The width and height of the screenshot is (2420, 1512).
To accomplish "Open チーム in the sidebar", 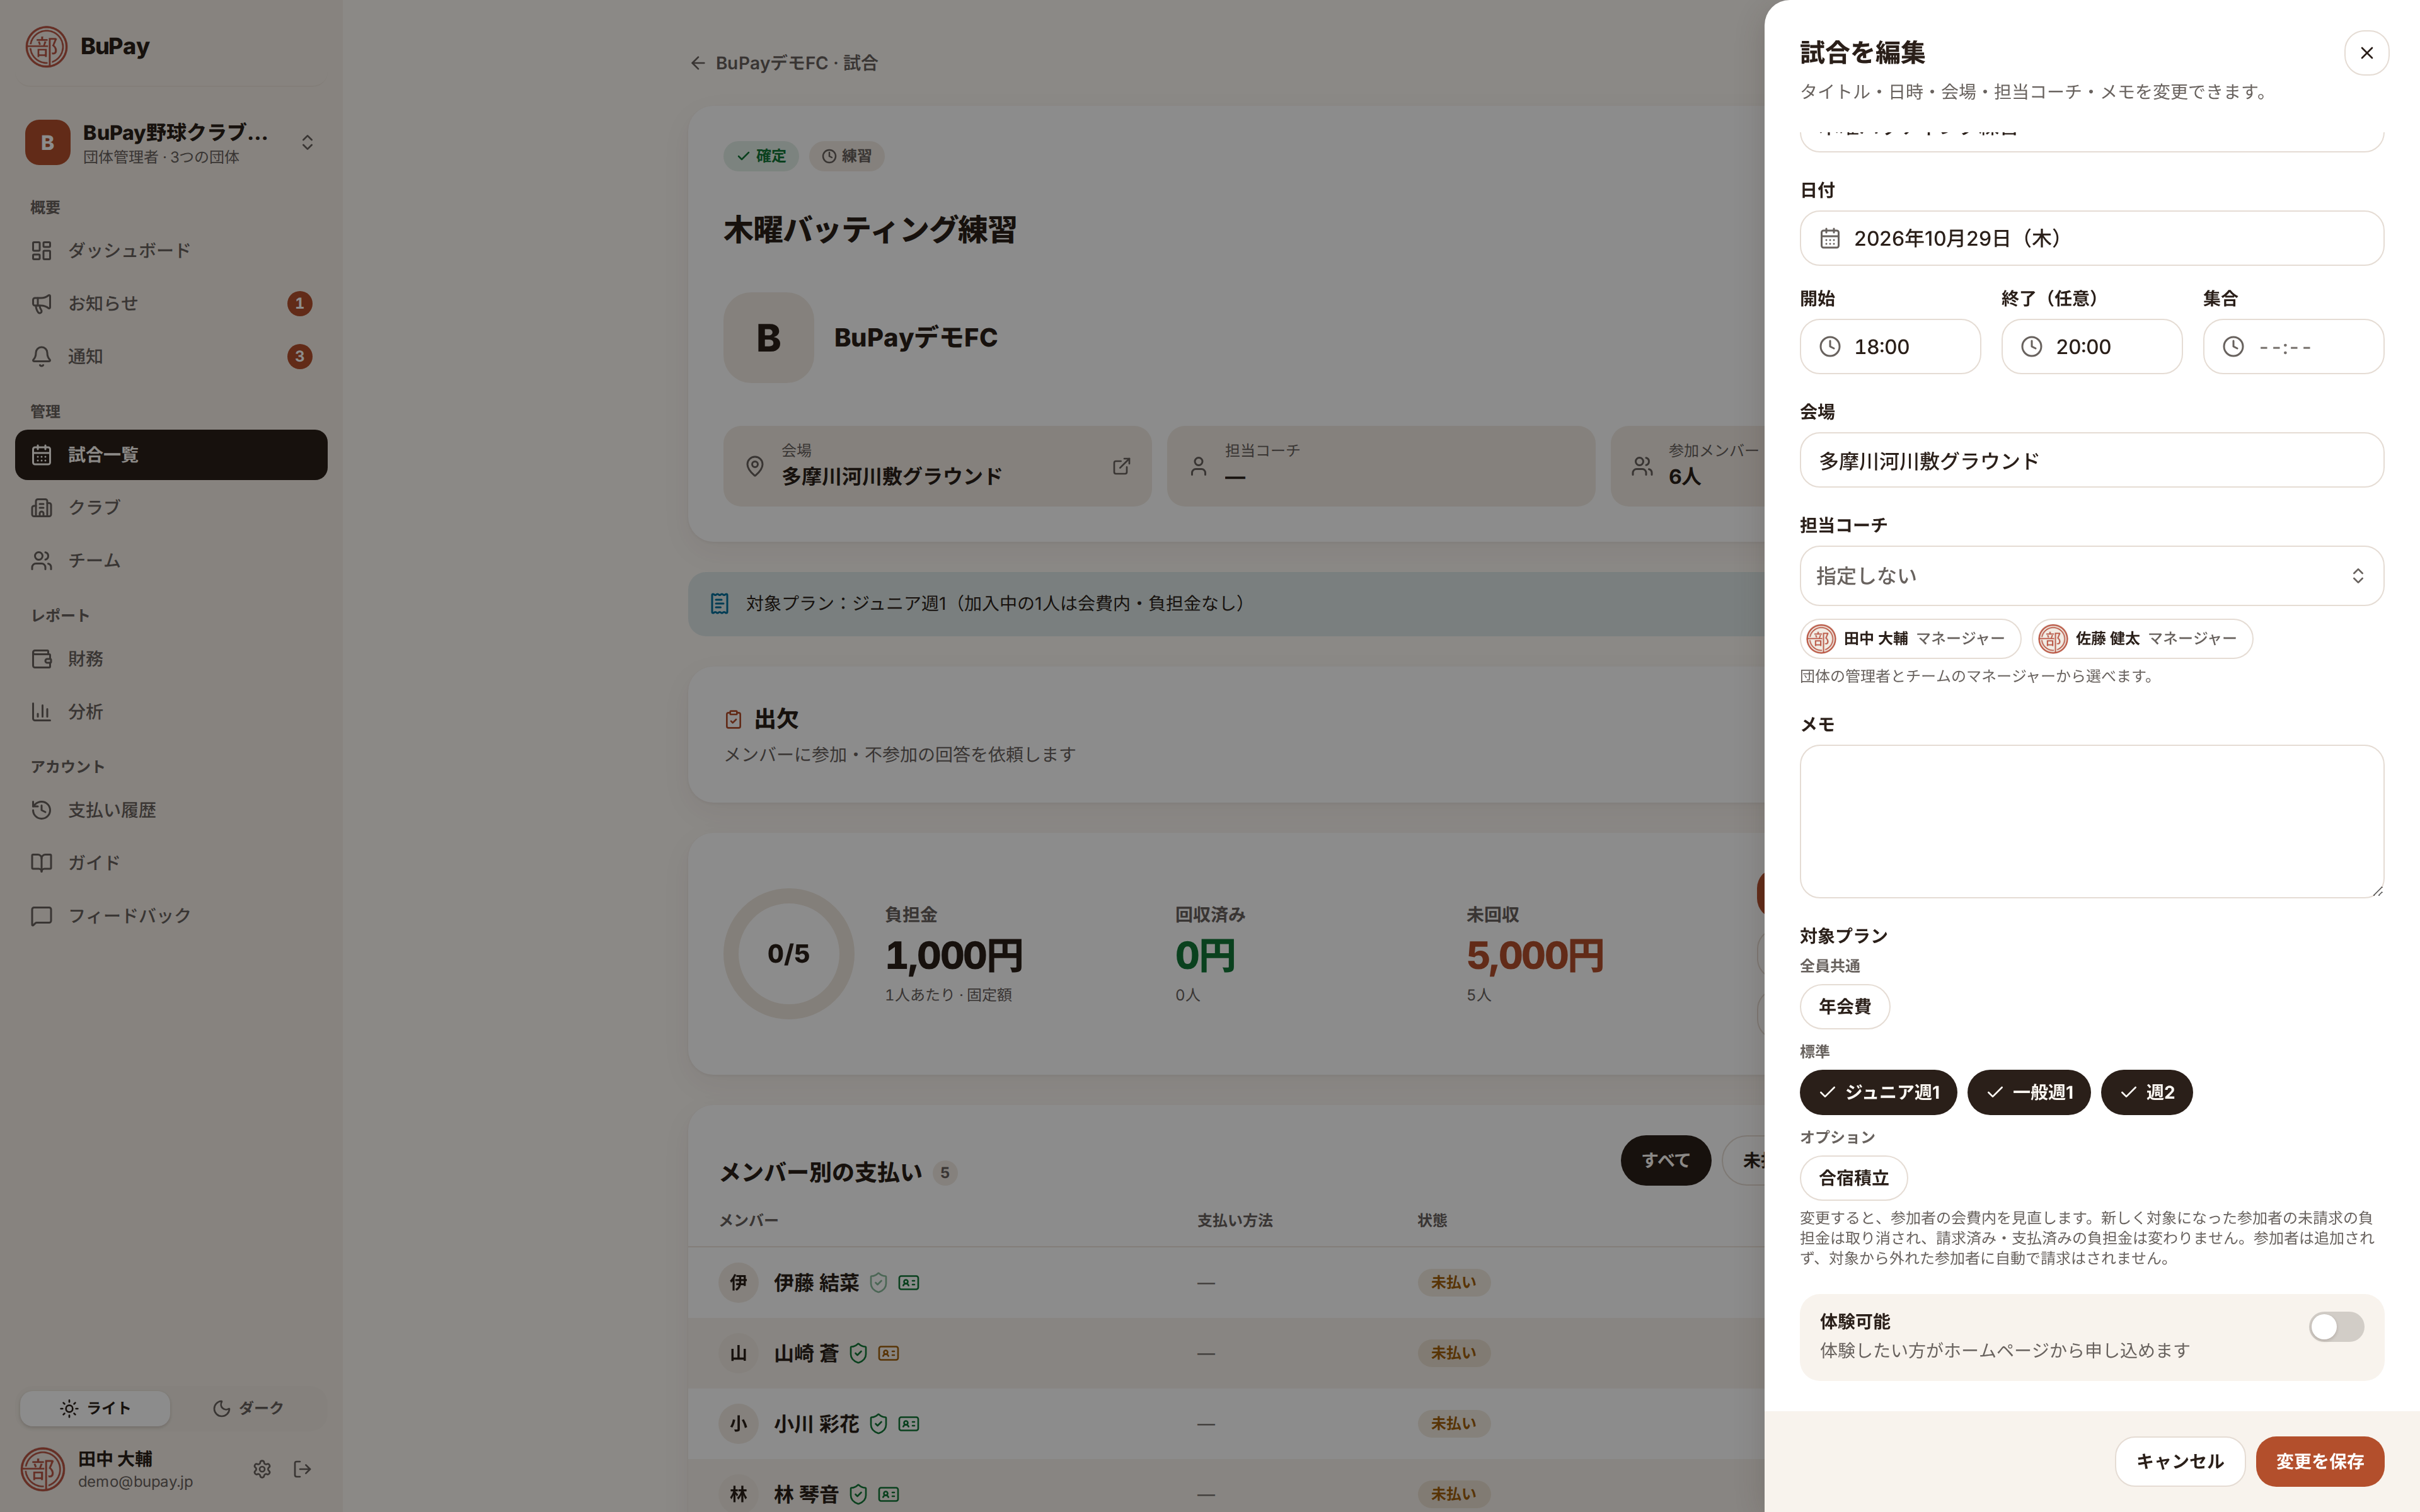I will coord(171,560).
